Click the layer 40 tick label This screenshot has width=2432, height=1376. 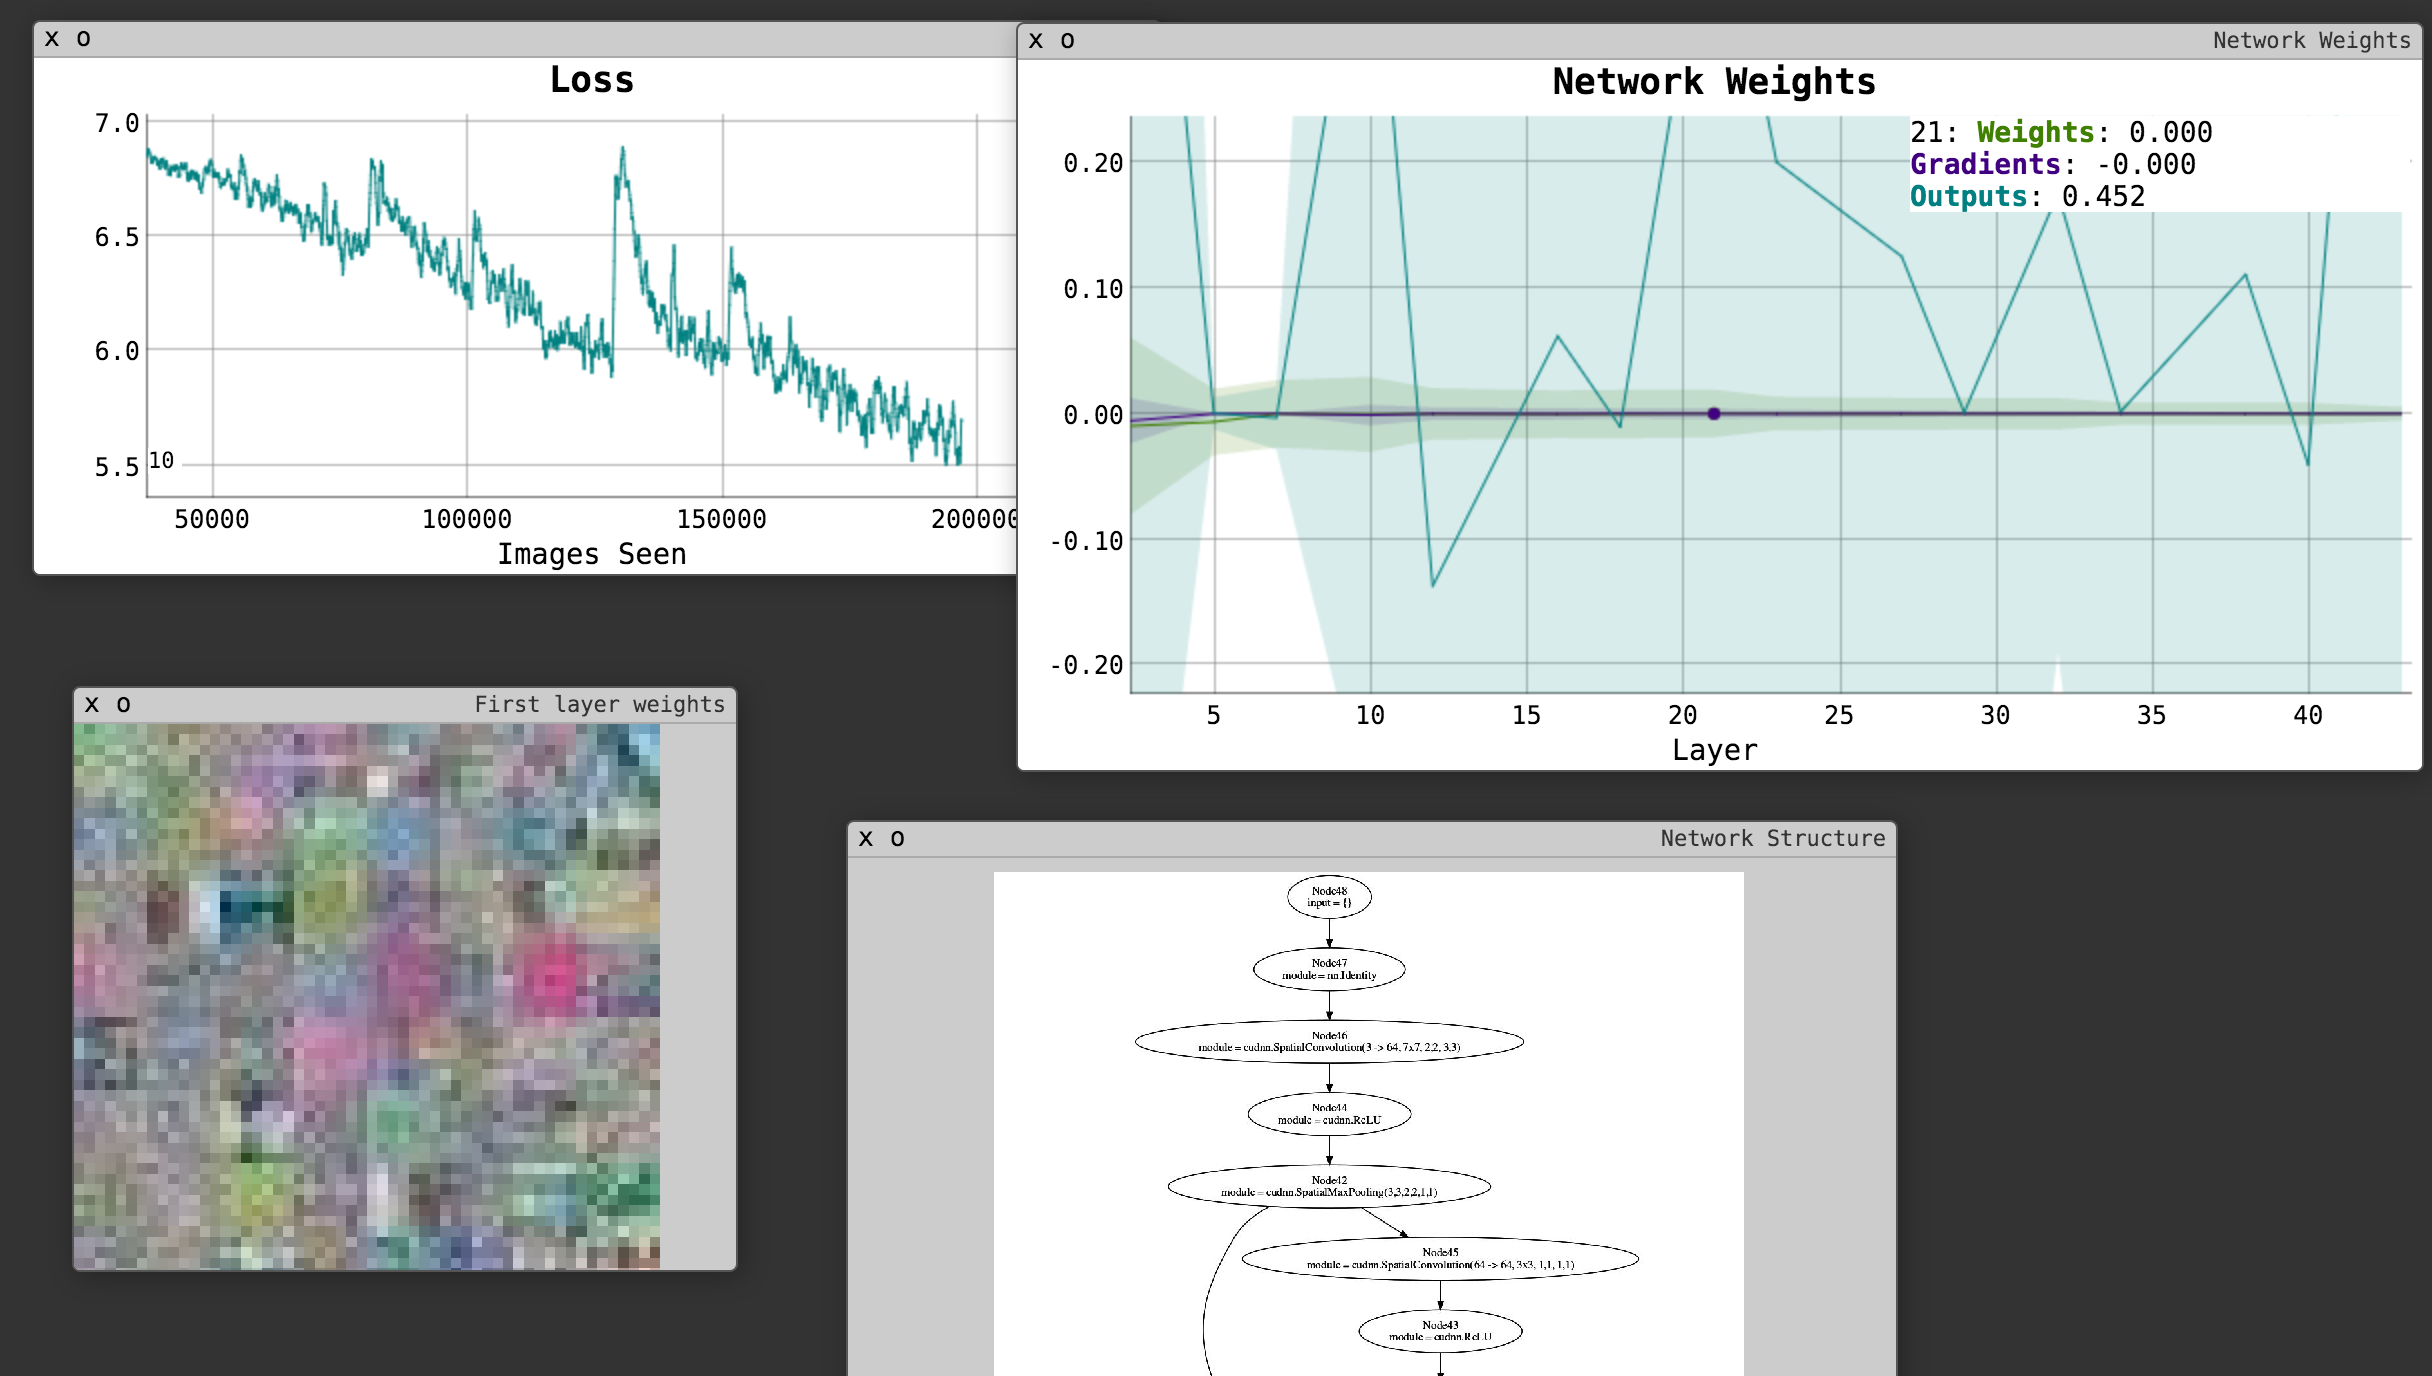point(2307,716)
